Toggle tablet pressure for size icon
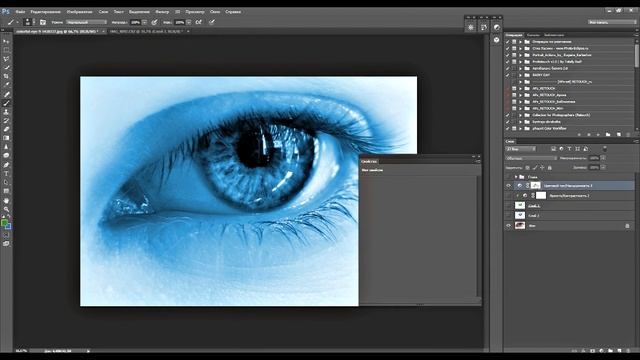640x360 pixels. [212, 22]
